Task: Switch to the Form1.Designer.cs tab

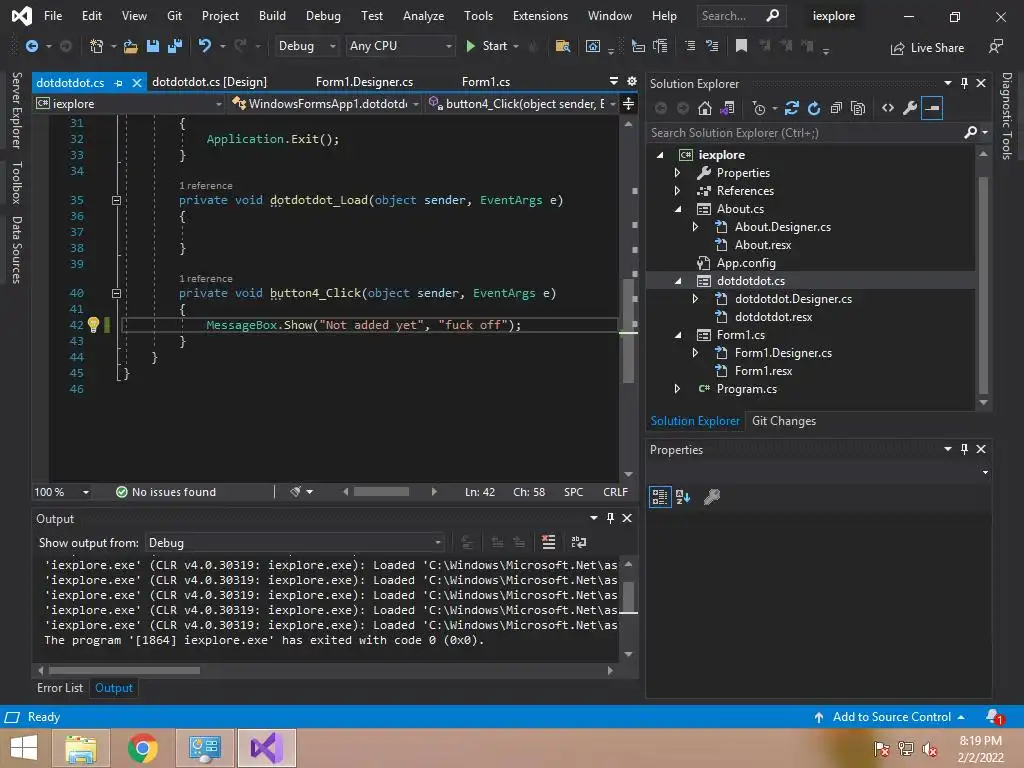Action: [x=364, y=82]
